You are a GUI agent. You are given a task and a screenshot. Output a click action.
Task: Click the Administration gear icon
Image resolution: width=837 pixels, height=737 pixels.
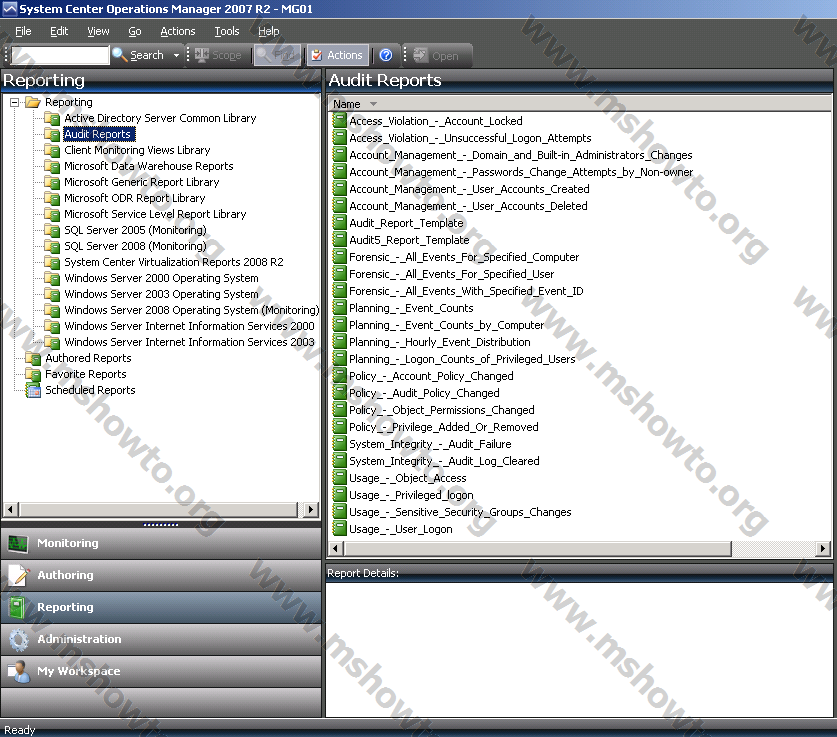coord(19,639)
